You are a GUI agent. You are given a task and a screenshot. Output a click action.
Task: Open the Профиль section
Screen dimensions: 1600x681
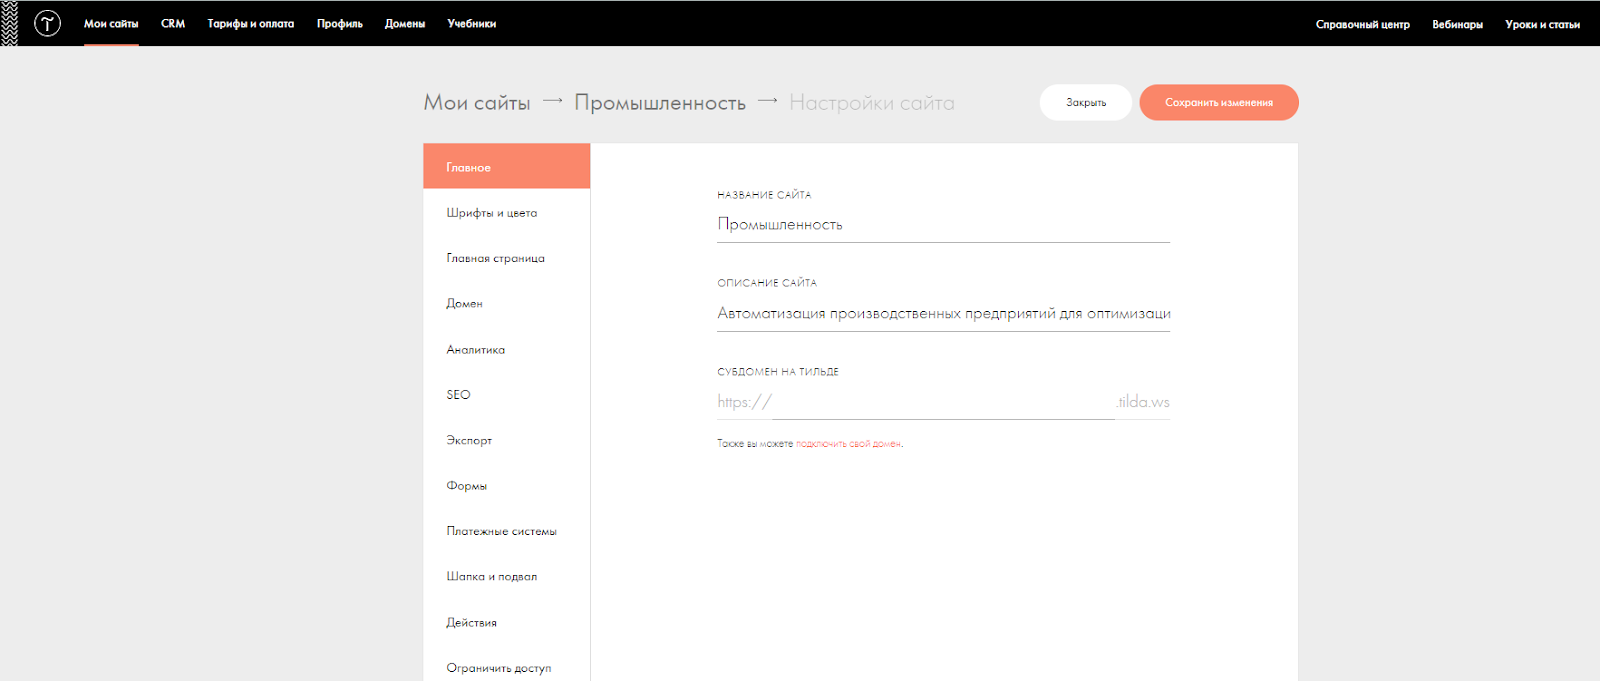(x=340, y=24)
